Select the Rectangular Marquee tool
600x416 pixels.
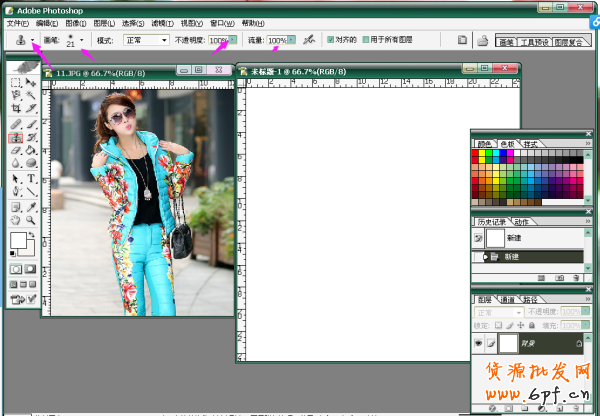(x=17, y=82)
